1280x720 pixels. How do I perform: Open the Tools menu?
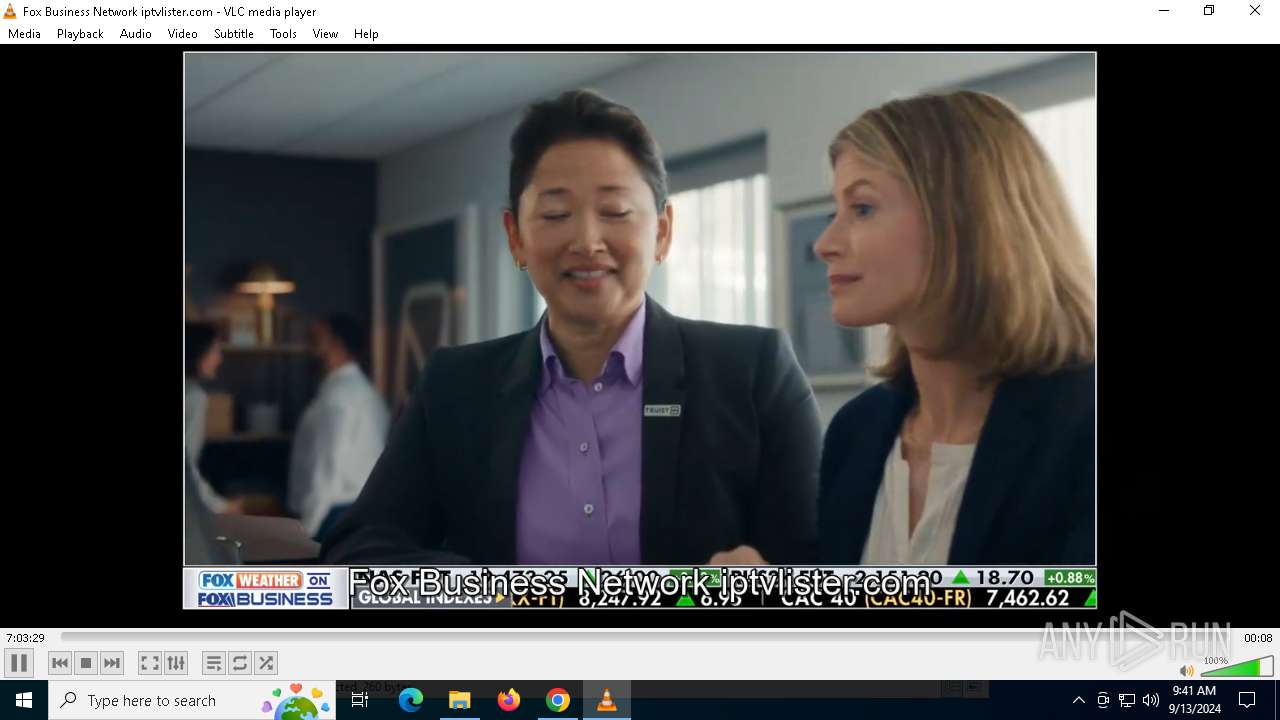click(x=283, y=34)
